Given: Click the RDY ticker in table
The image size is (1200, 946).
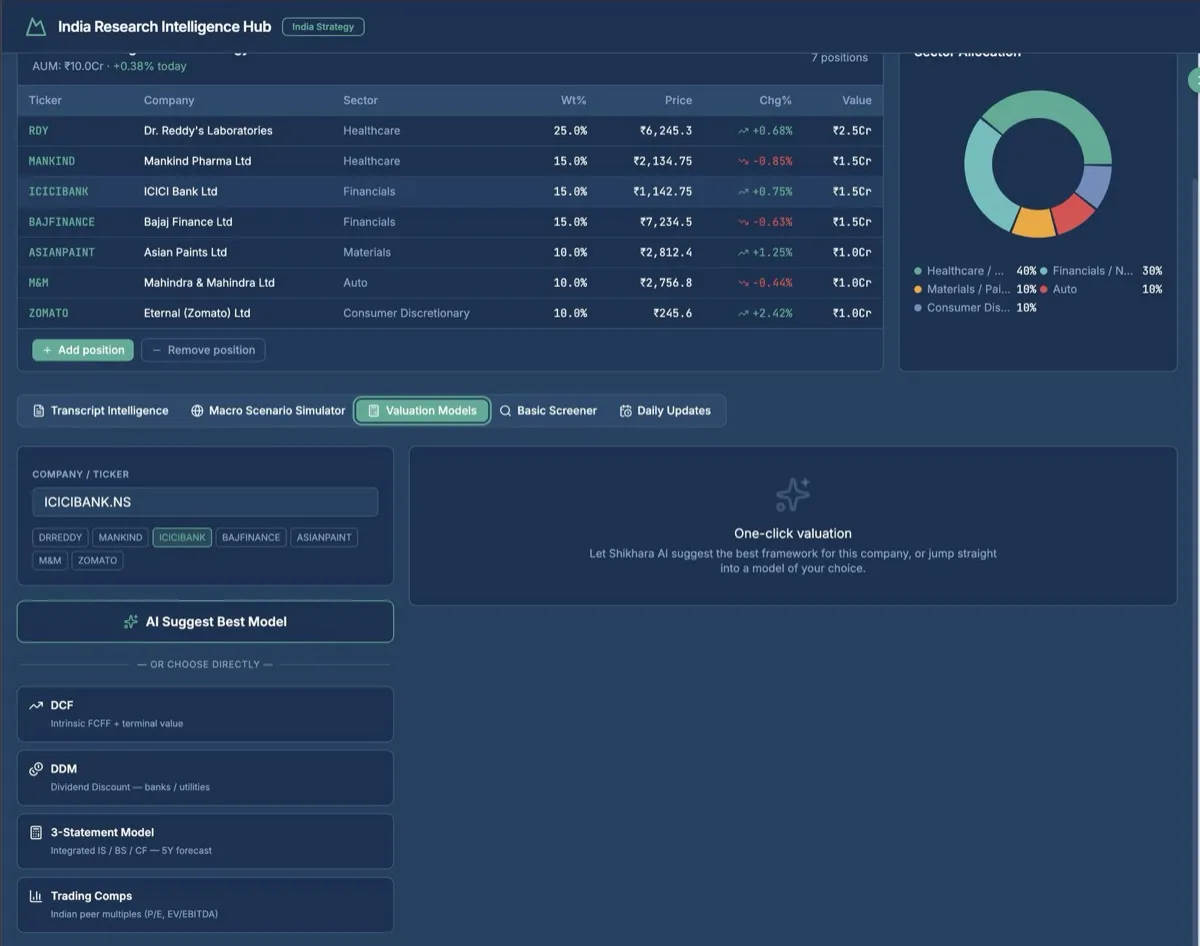Looking at the screenshot, I should pos(38,131).
